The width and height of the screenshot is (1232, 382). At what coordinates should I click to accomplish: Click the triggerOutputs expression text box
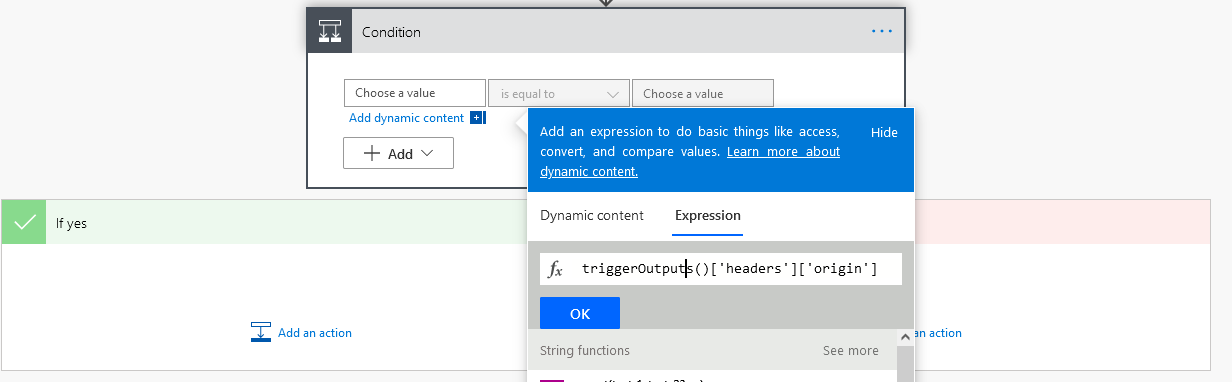point(721,269)
